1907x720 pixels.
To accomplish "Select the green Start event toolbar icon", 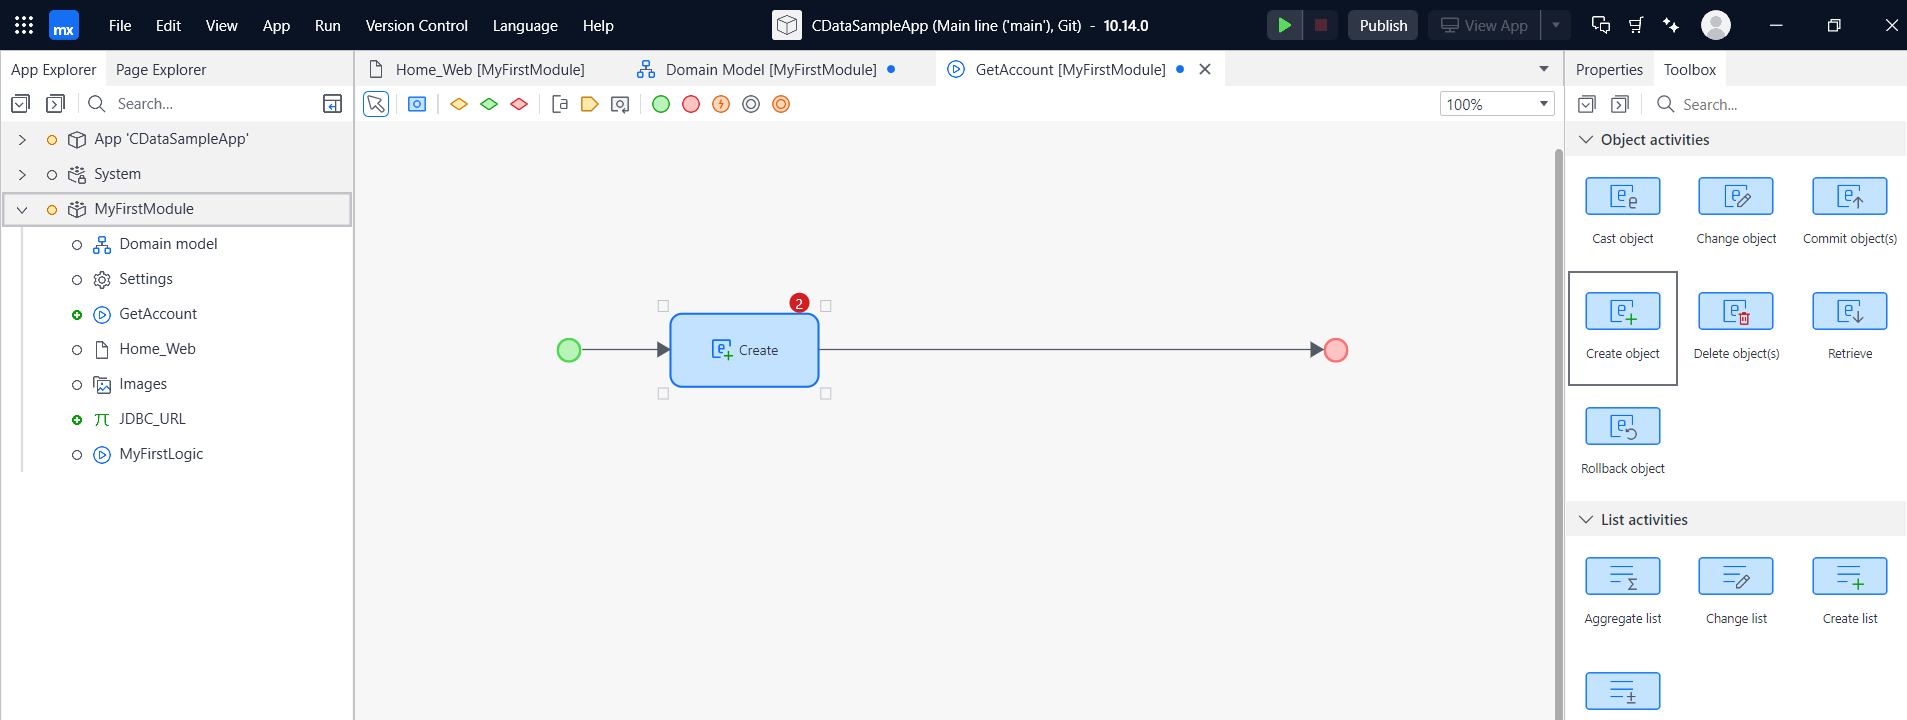I will coord(661,104).
